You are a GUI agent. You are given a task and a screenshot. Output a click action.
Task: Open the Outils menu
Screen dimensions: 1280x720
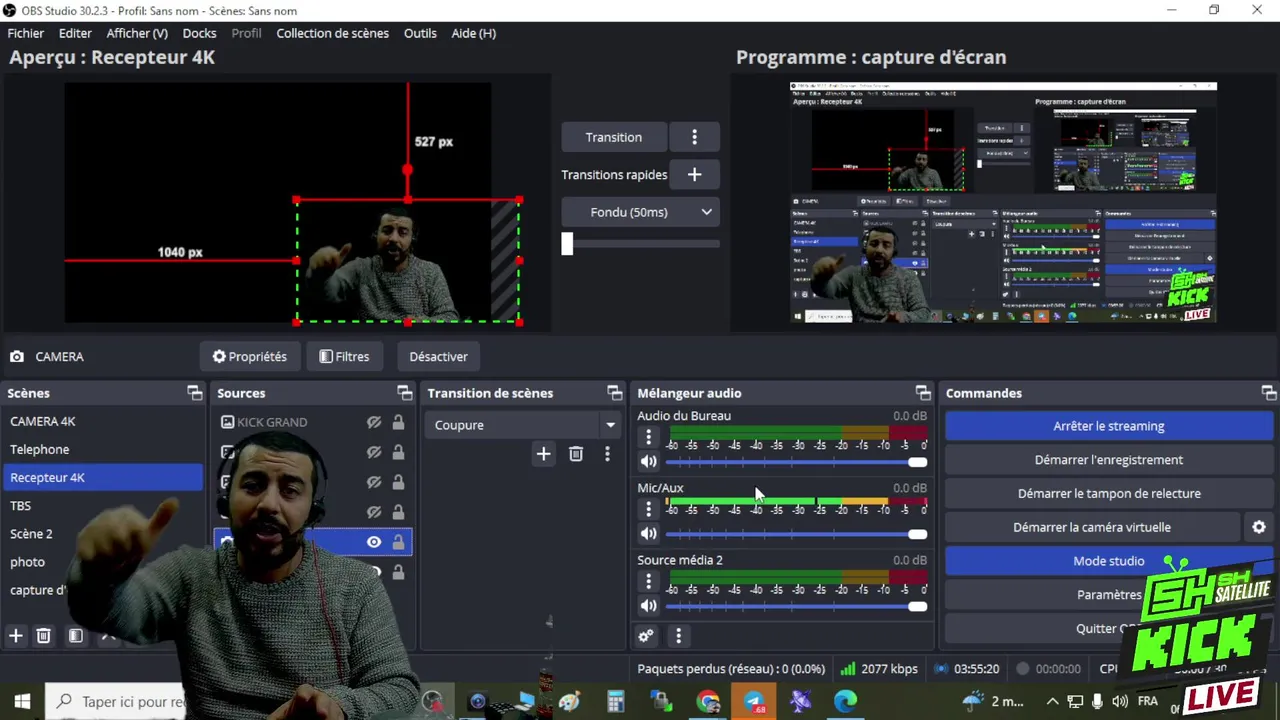[x=420, y=33]
